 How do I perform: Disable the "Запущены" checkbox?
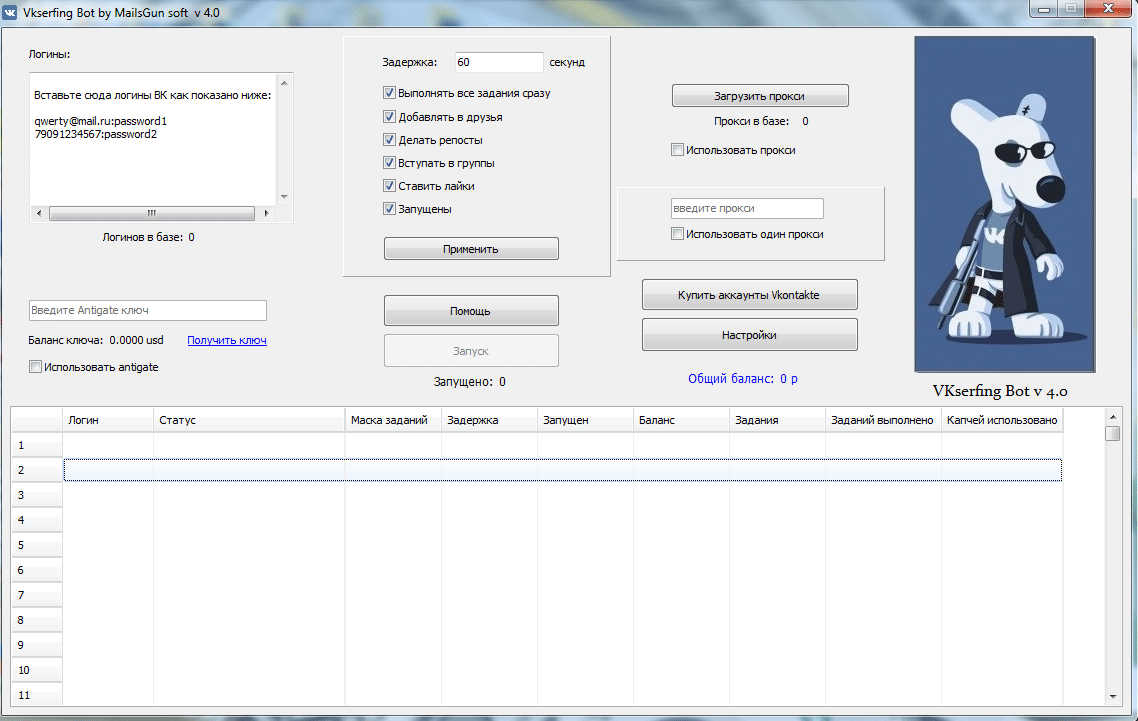click(x=389, y=208)
